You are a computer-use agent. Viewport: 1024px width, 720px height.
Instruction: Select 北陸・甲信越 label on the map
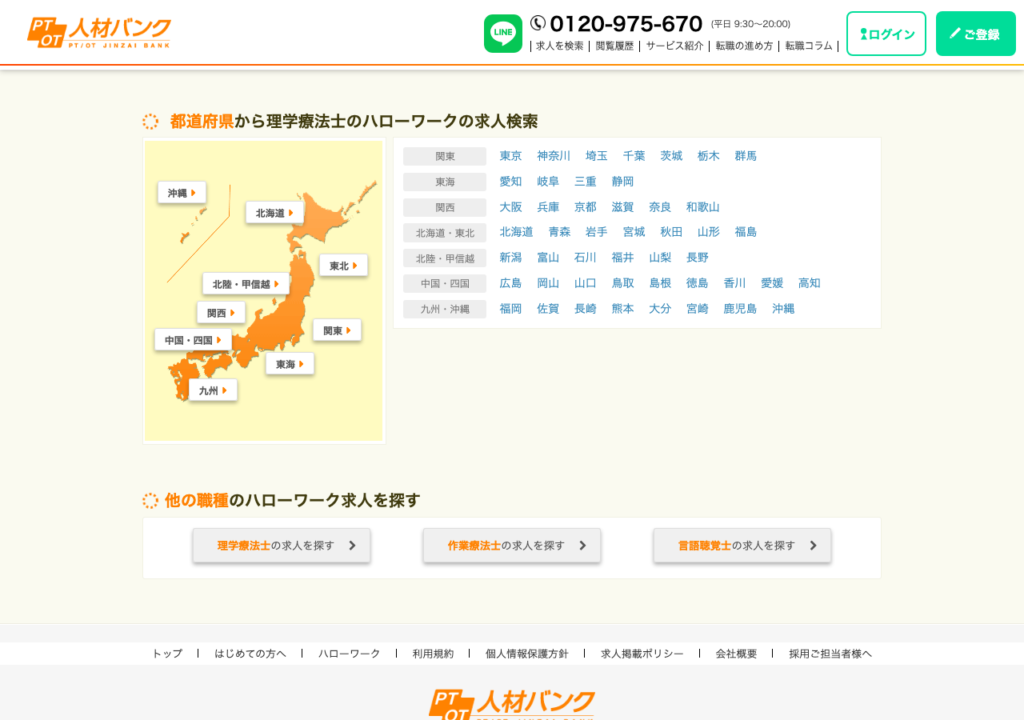(x=246, y=284)
